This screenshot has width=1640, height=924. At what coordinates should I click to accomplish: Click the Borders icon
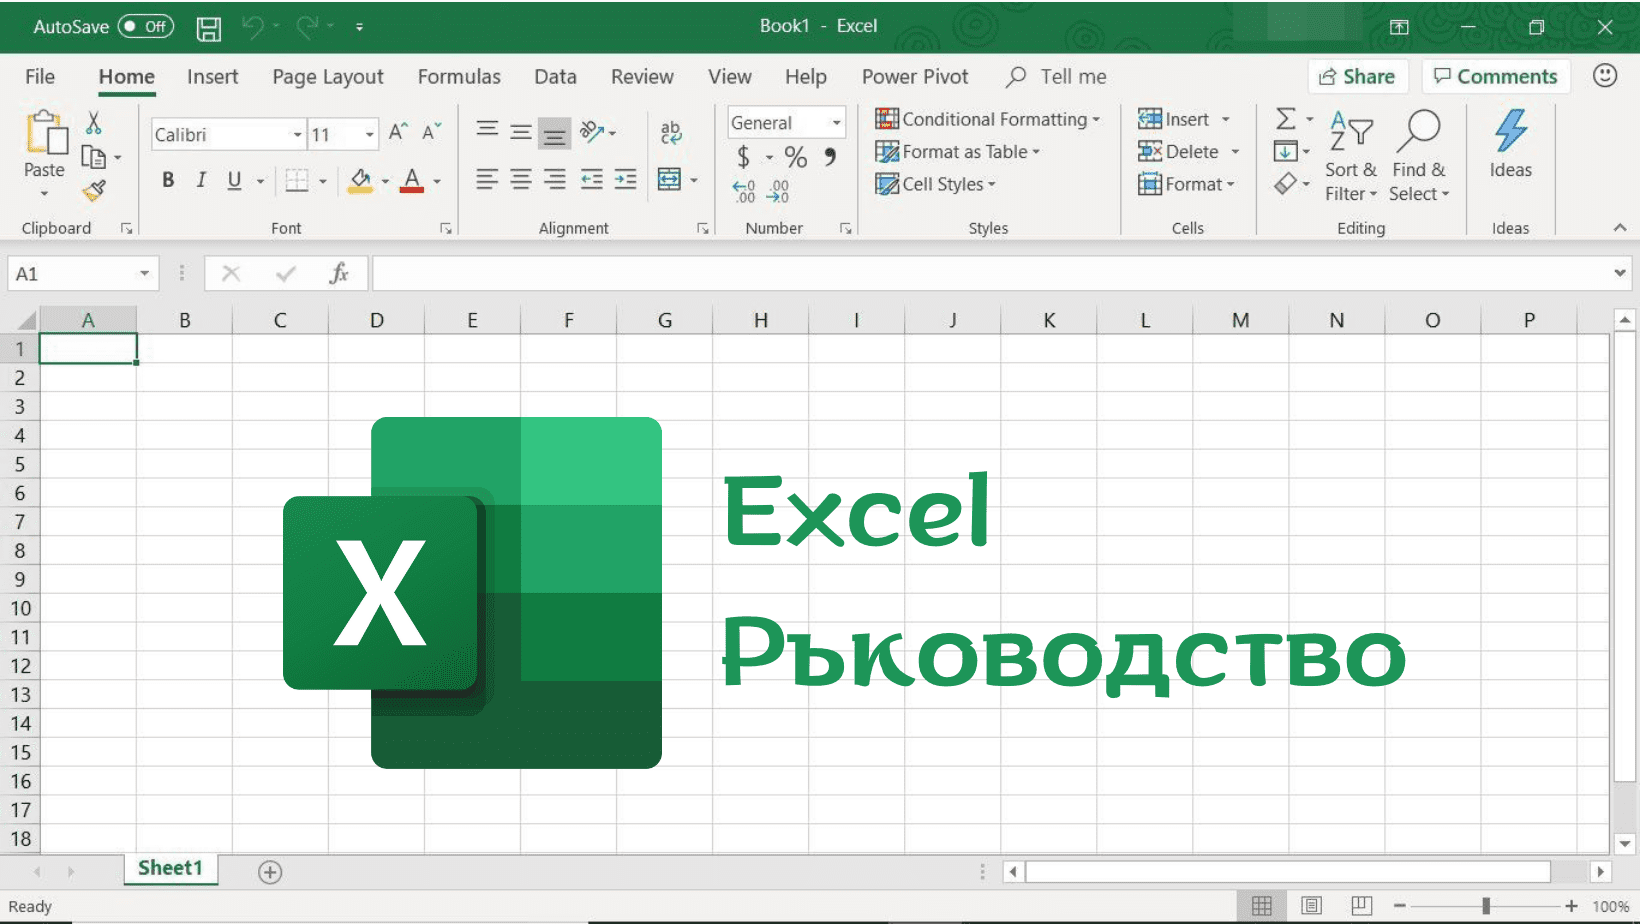(x=297, y=180)
